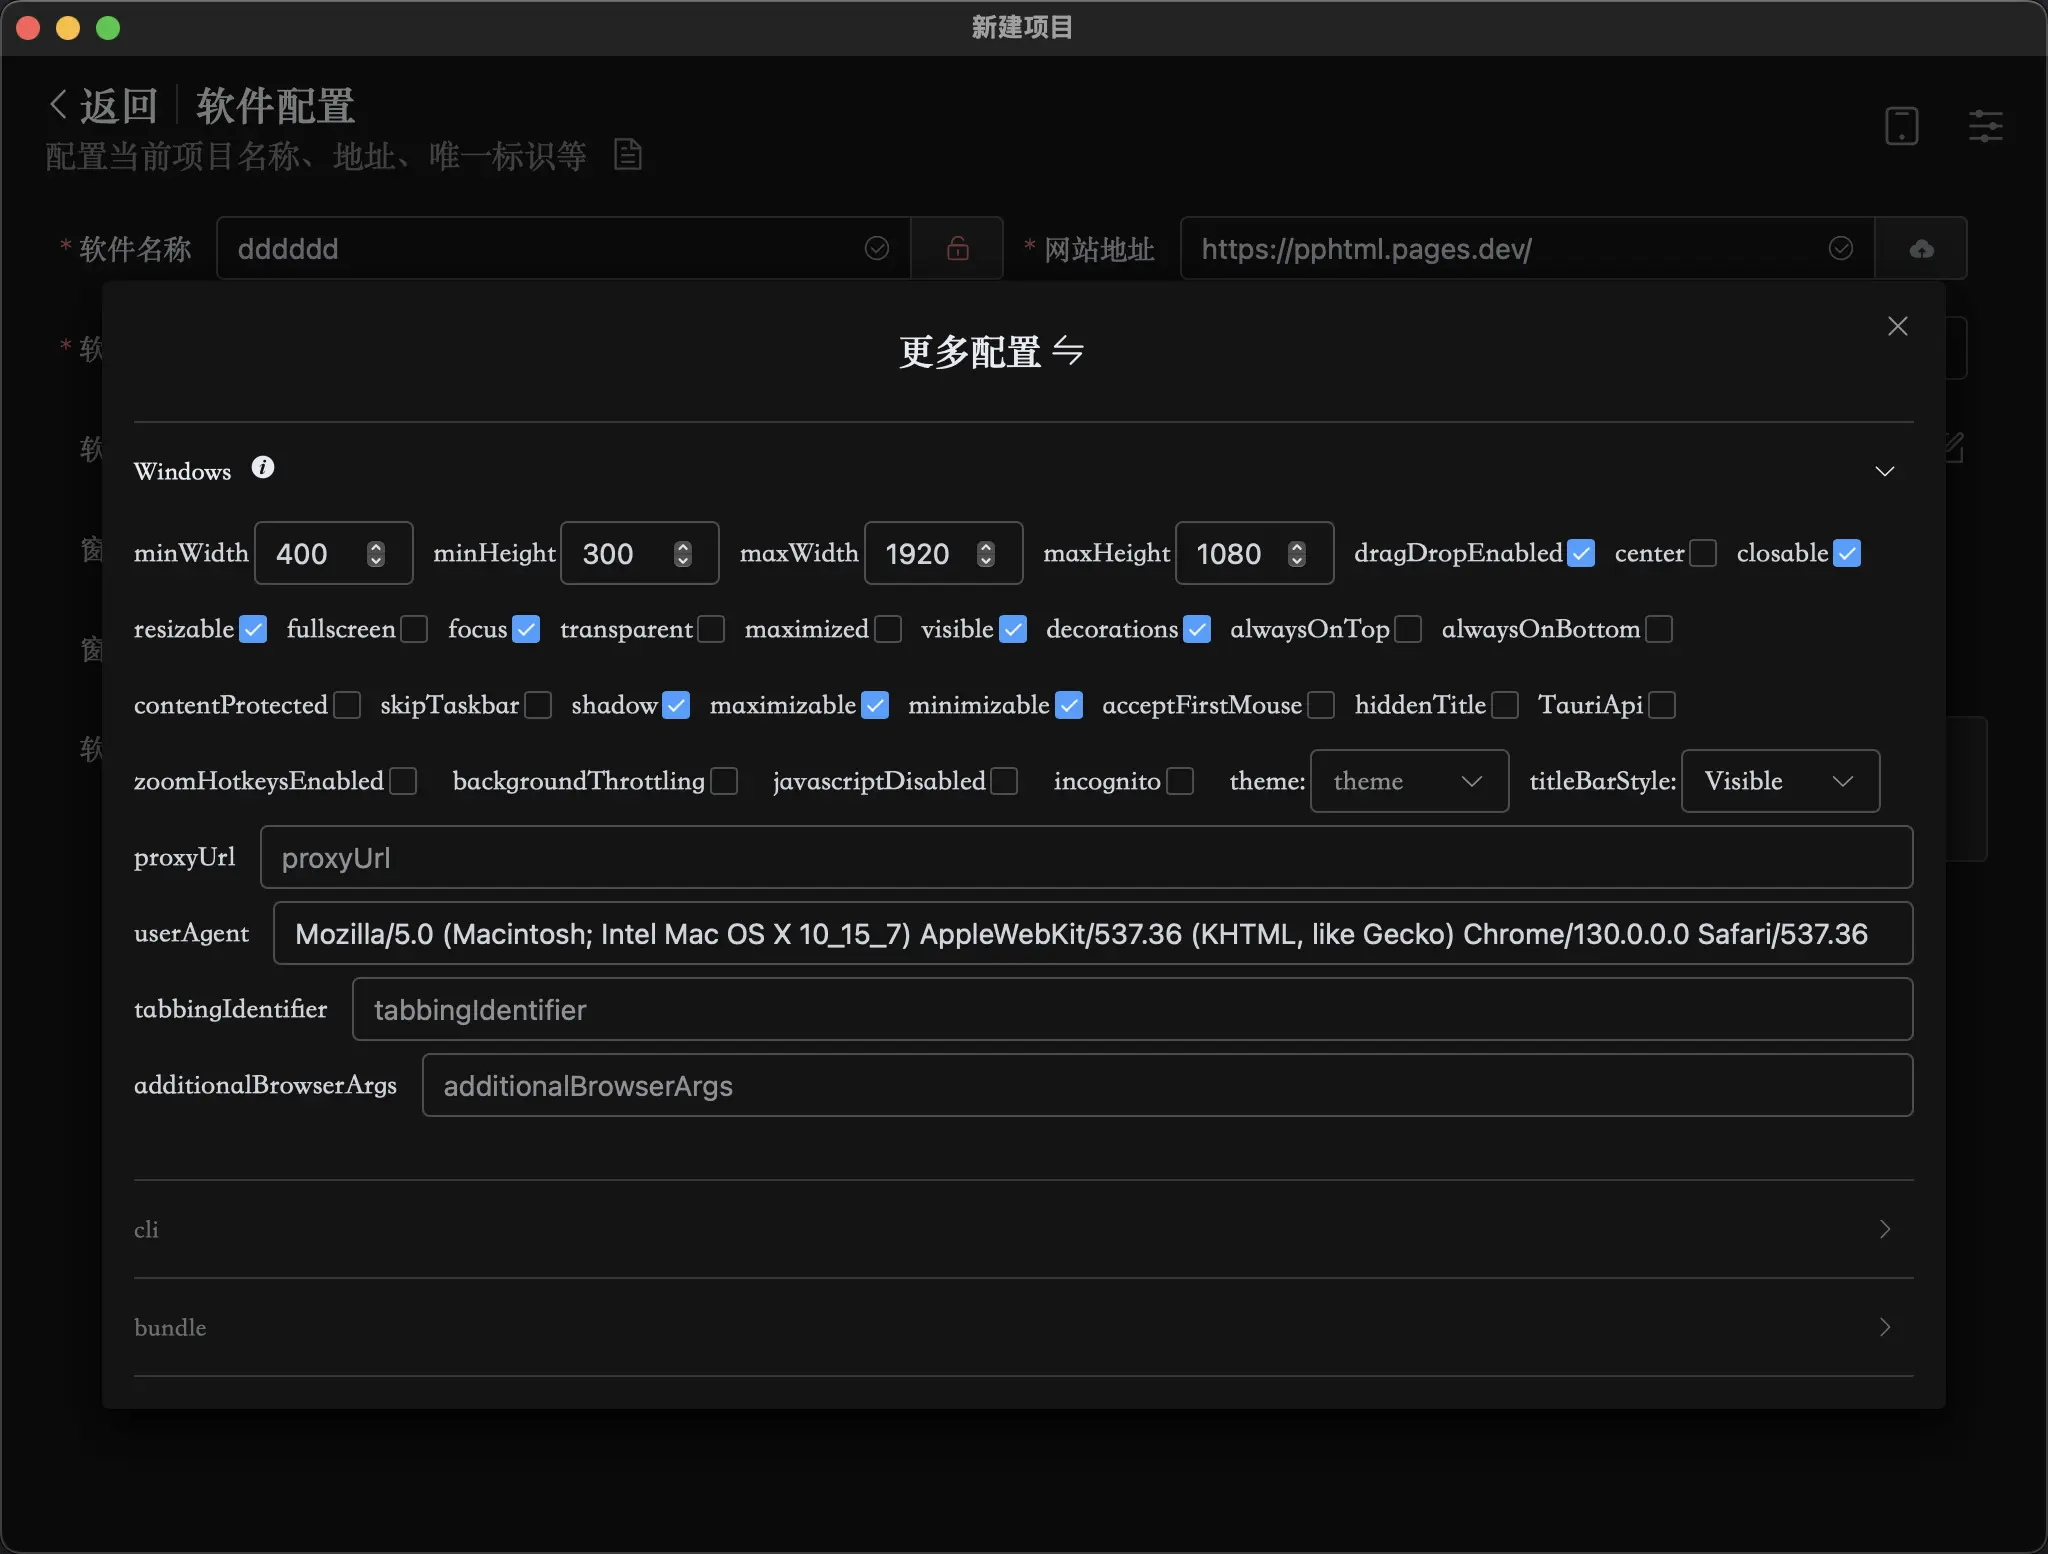The height and width of the screenshot is (1554, 2048).
Task: Click the unlock icon next to 软件名称
Action: point(957,248)
